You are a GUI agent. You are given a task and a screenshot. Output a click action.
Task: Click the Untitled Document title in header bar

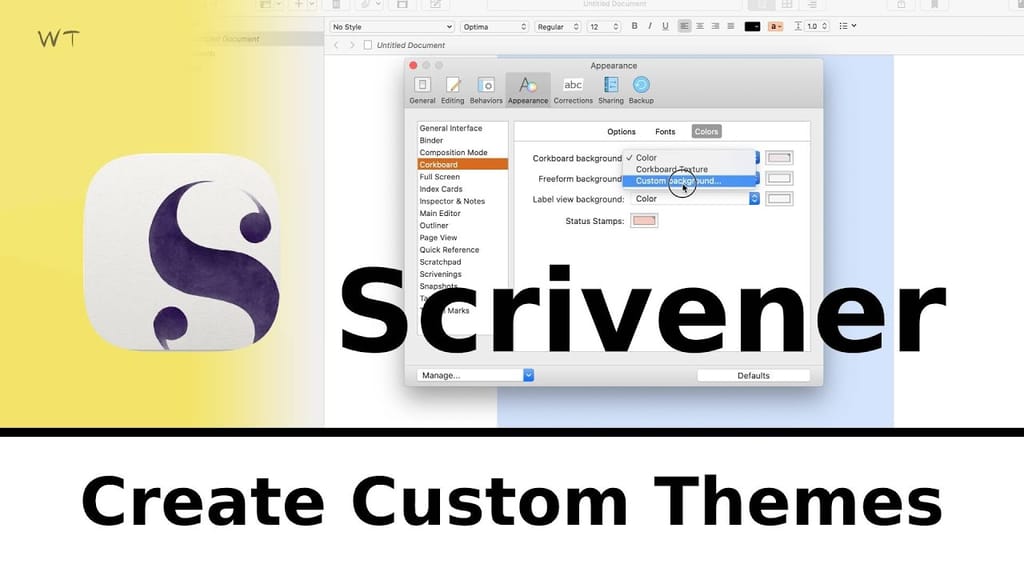[411, 45]
